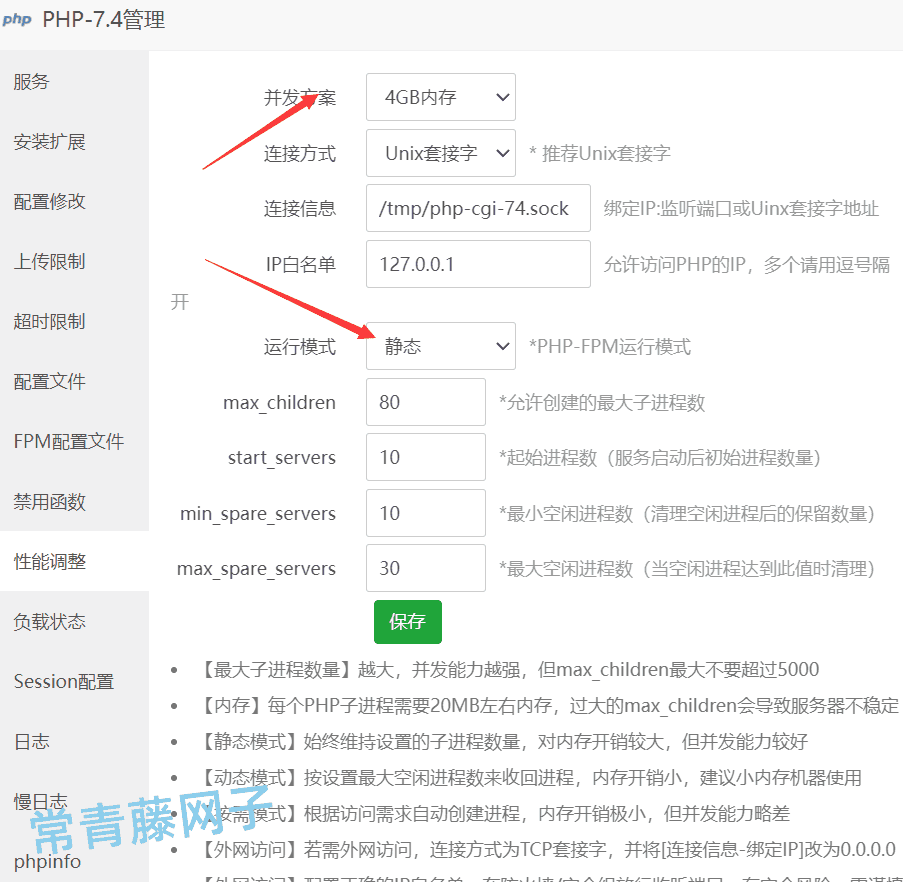Click the PHP logo icon in the header
The width and height of the screenshot is (903, 882).
[x=17, y=18]
